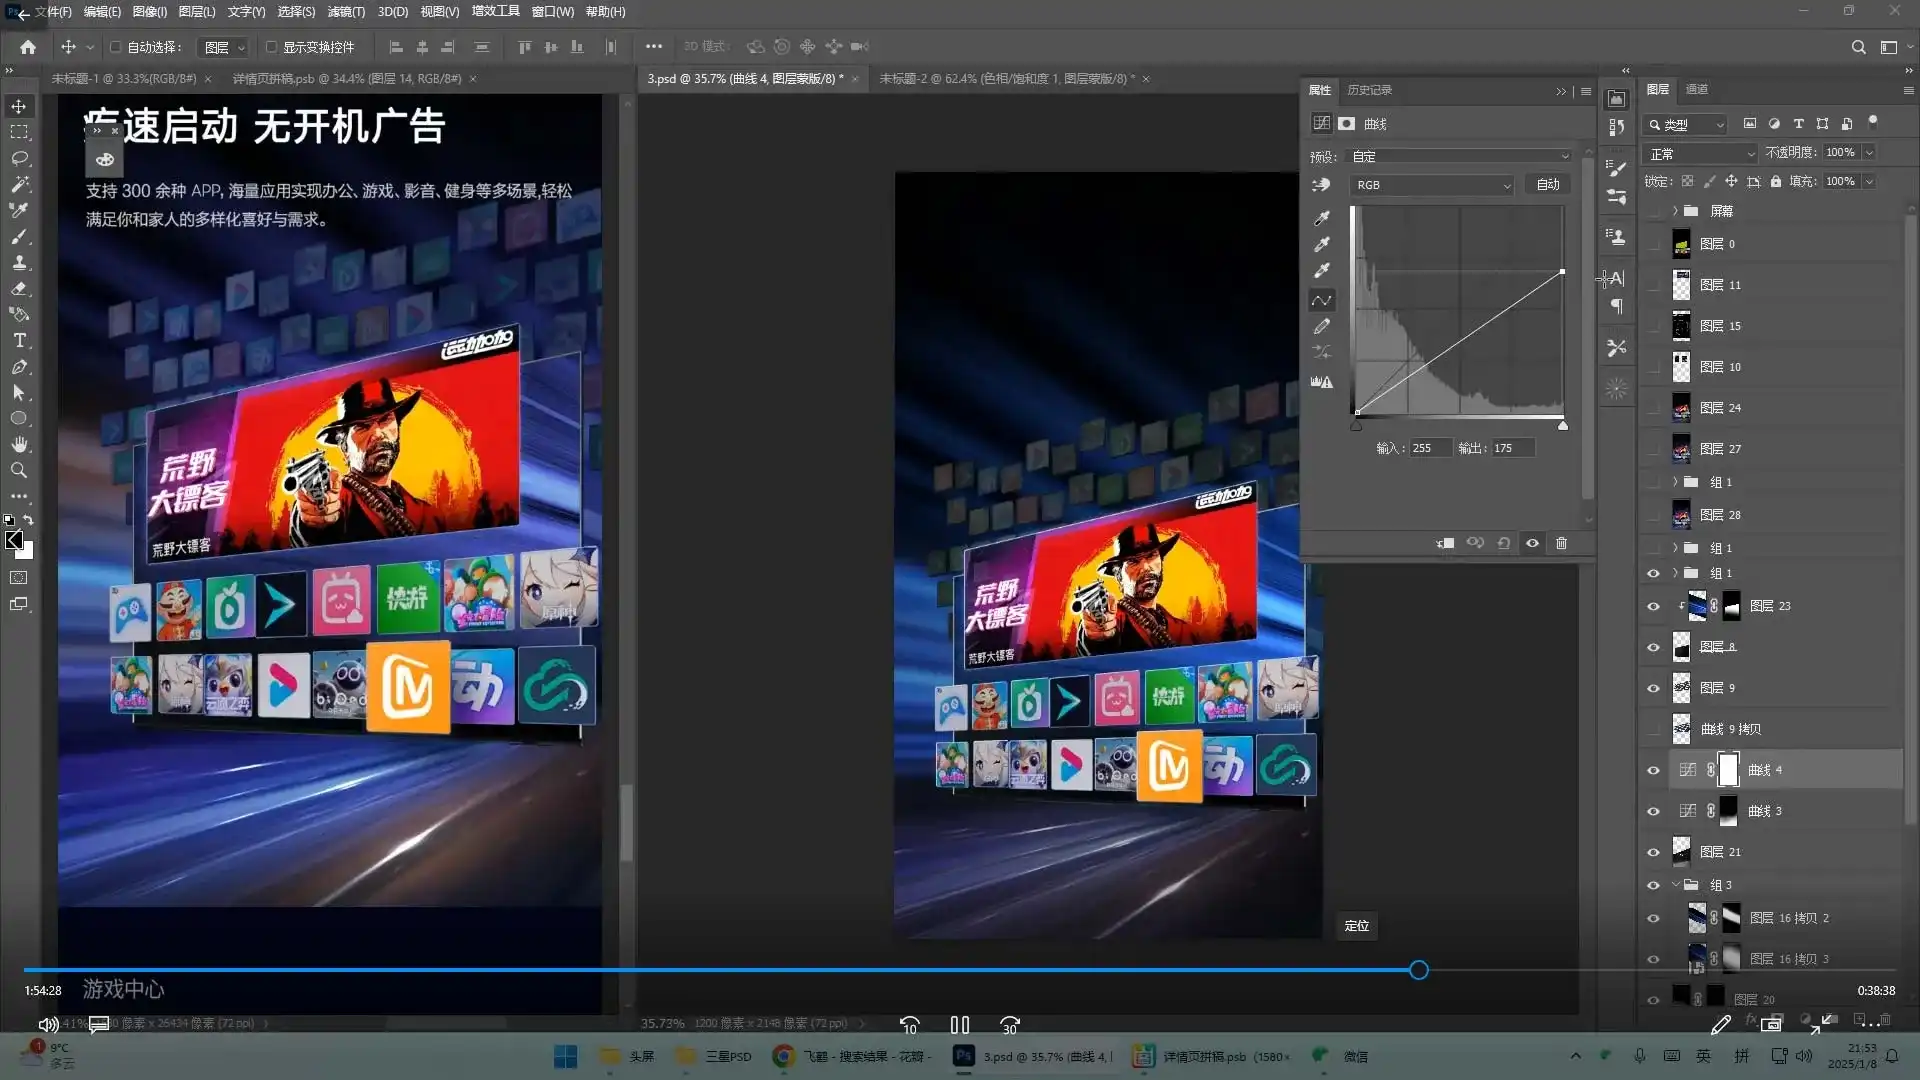Click the pencil draw-curve icon in Curves
The height and width of the screenshot is (1080, 1920).
1322,326
